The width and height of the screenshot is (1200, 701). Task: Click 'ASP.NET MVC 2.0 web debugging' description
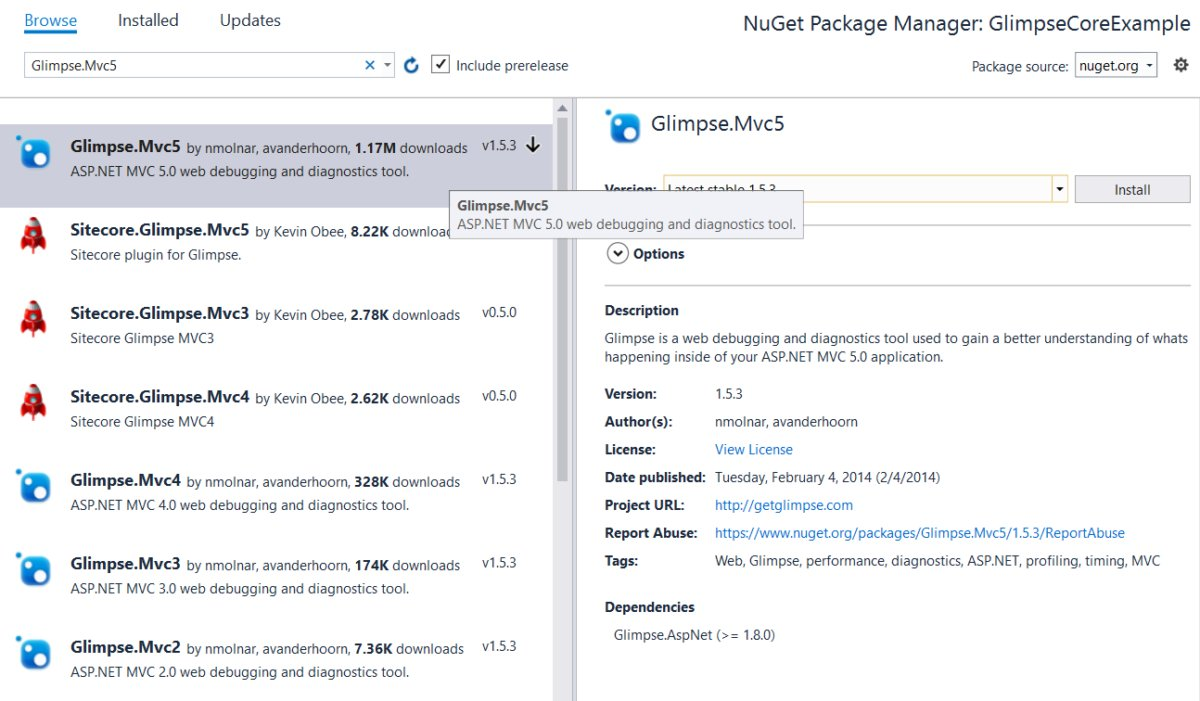pyautogui.click(x=240, y=672)
